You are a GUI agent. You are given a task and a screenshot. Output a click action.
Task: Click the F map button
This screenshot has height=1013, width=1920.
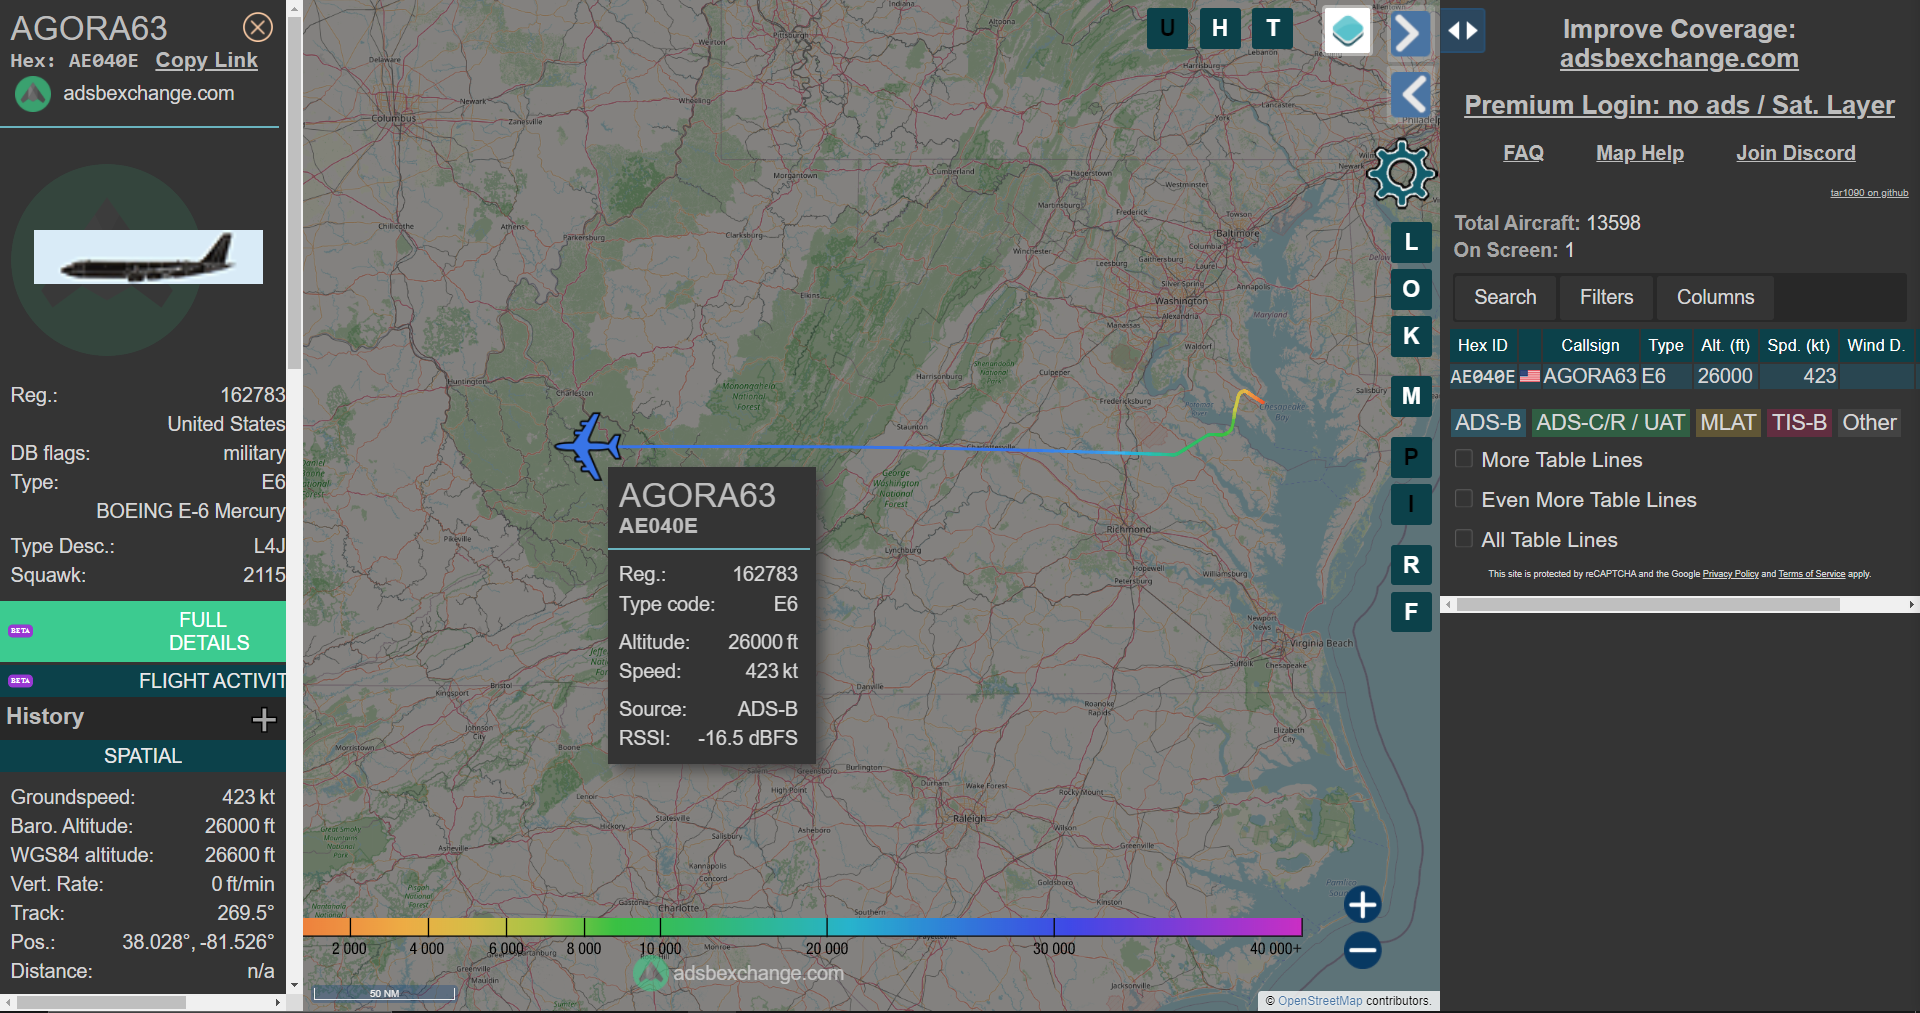click(1411, 612)
